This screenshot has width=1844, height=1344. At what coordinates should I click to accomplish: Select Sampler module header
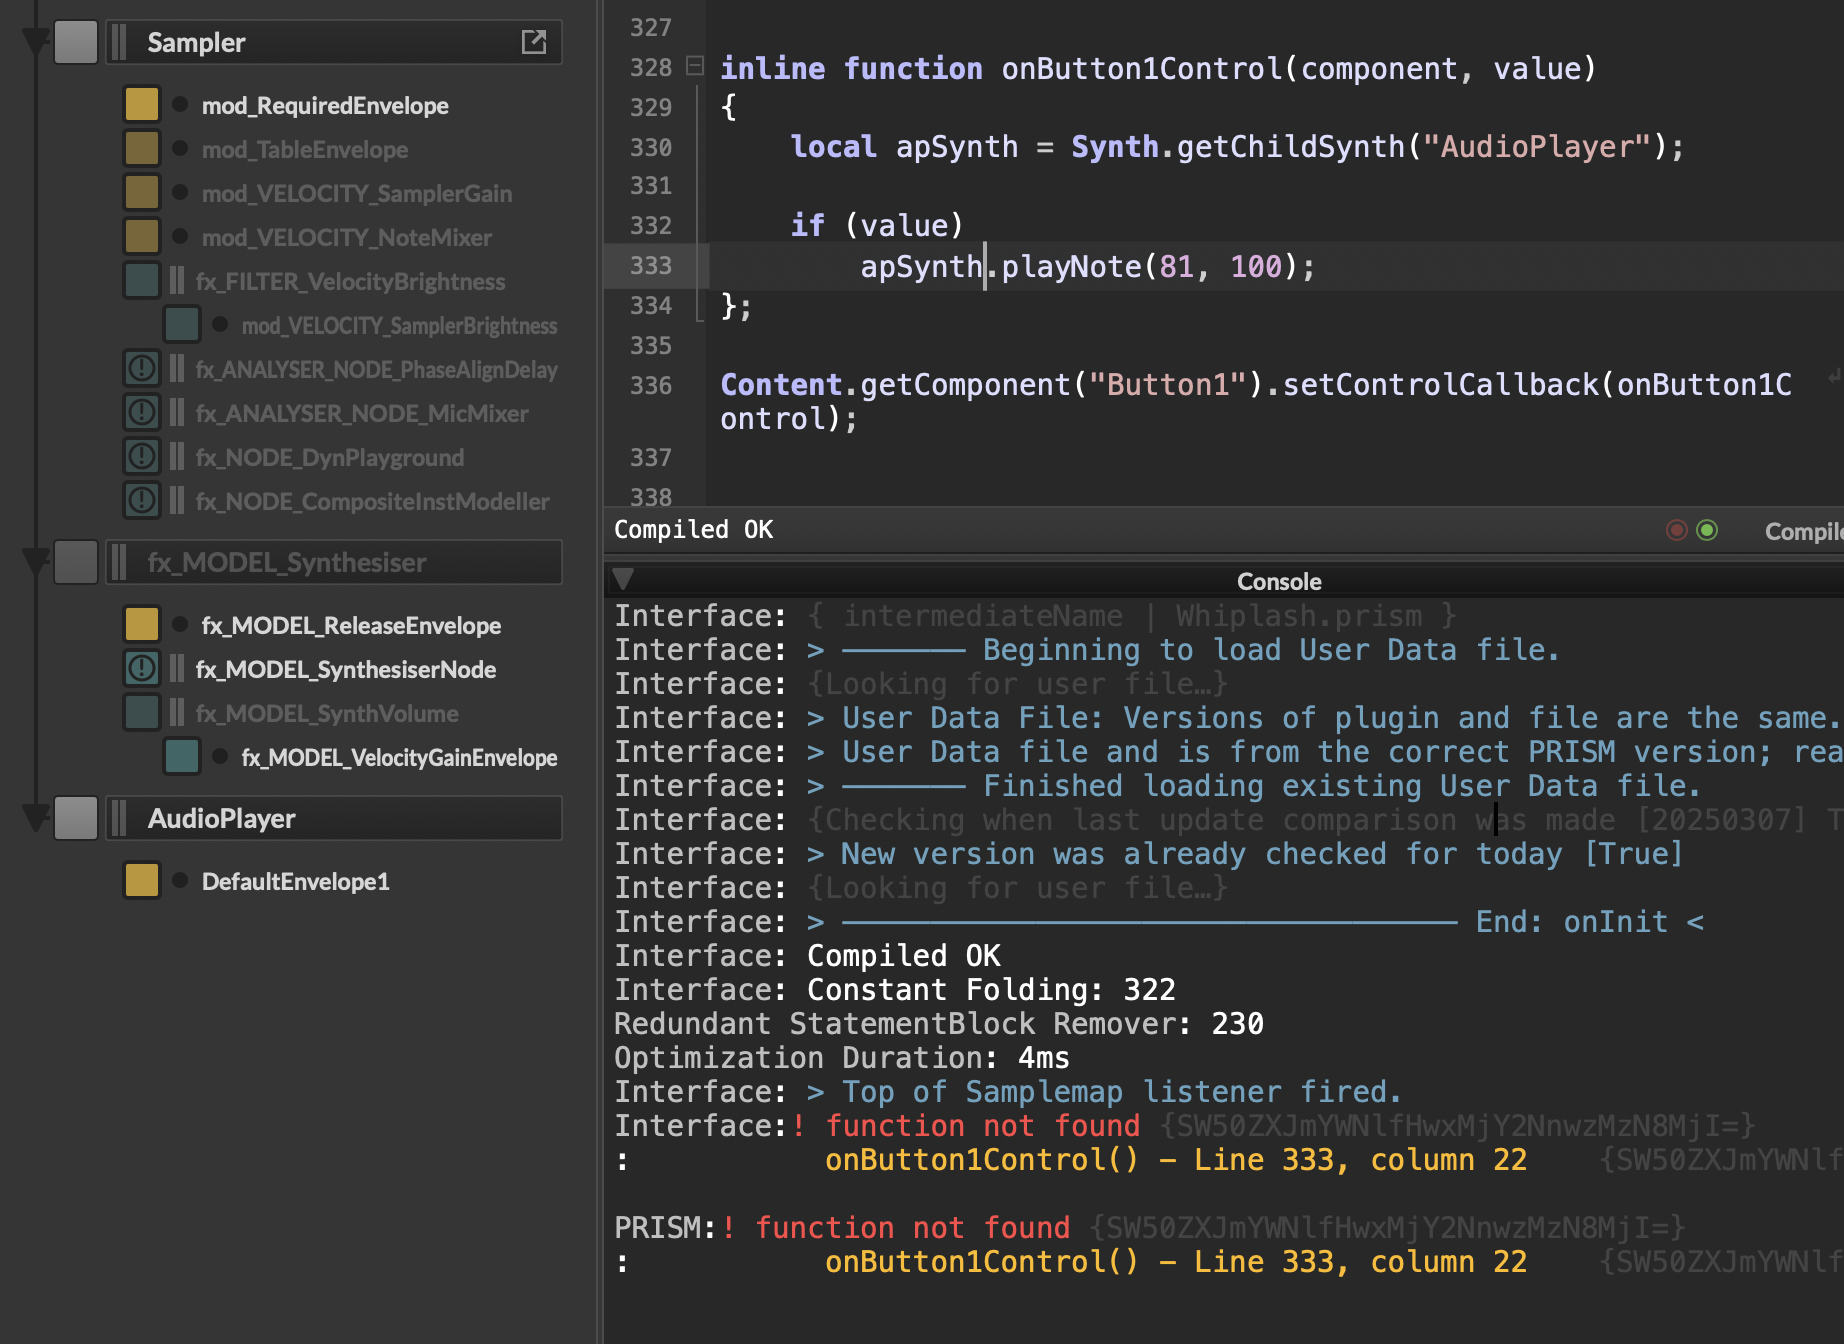[x=333, y=42]
